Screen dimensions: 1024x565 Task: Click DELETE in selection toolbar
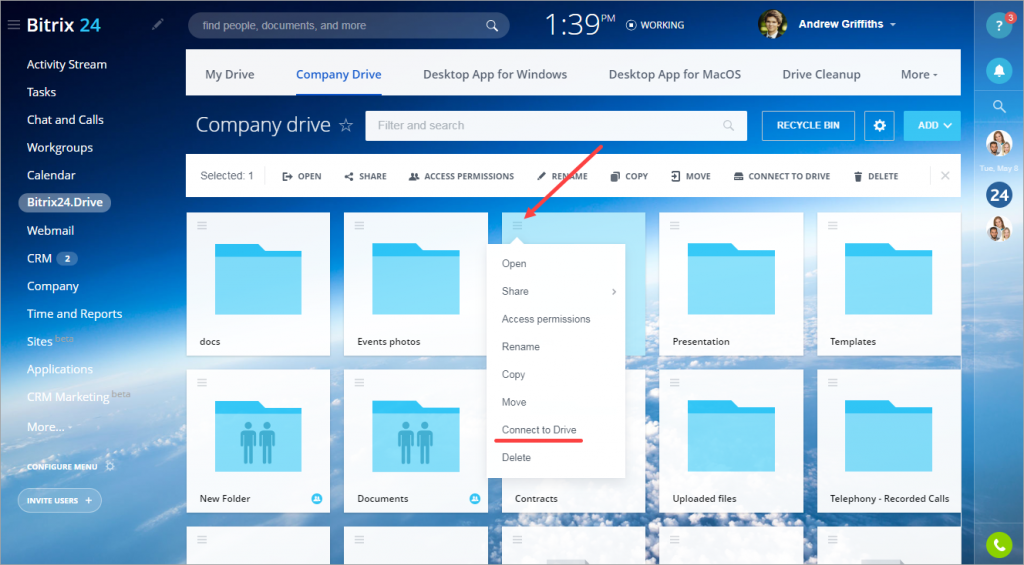pos(876,176)
